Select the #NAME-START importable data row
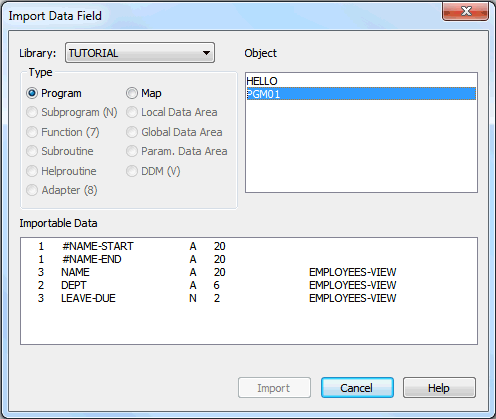496x419 pixels. click(249, 246)
